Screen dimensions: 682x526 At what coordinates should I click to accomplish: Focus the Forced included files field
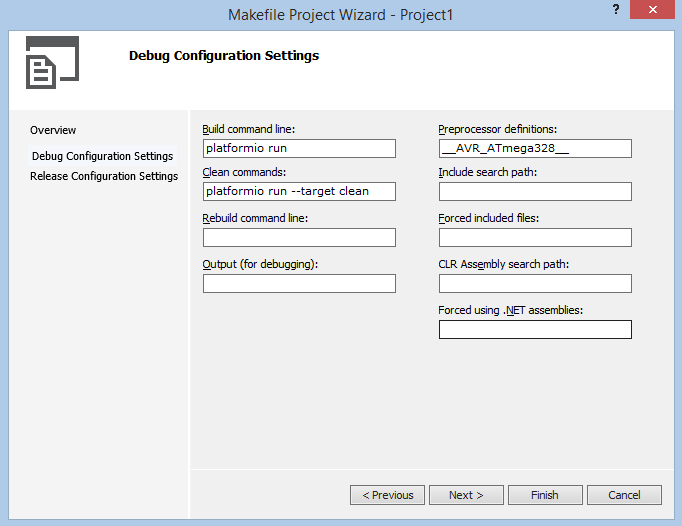click(535, 238)
